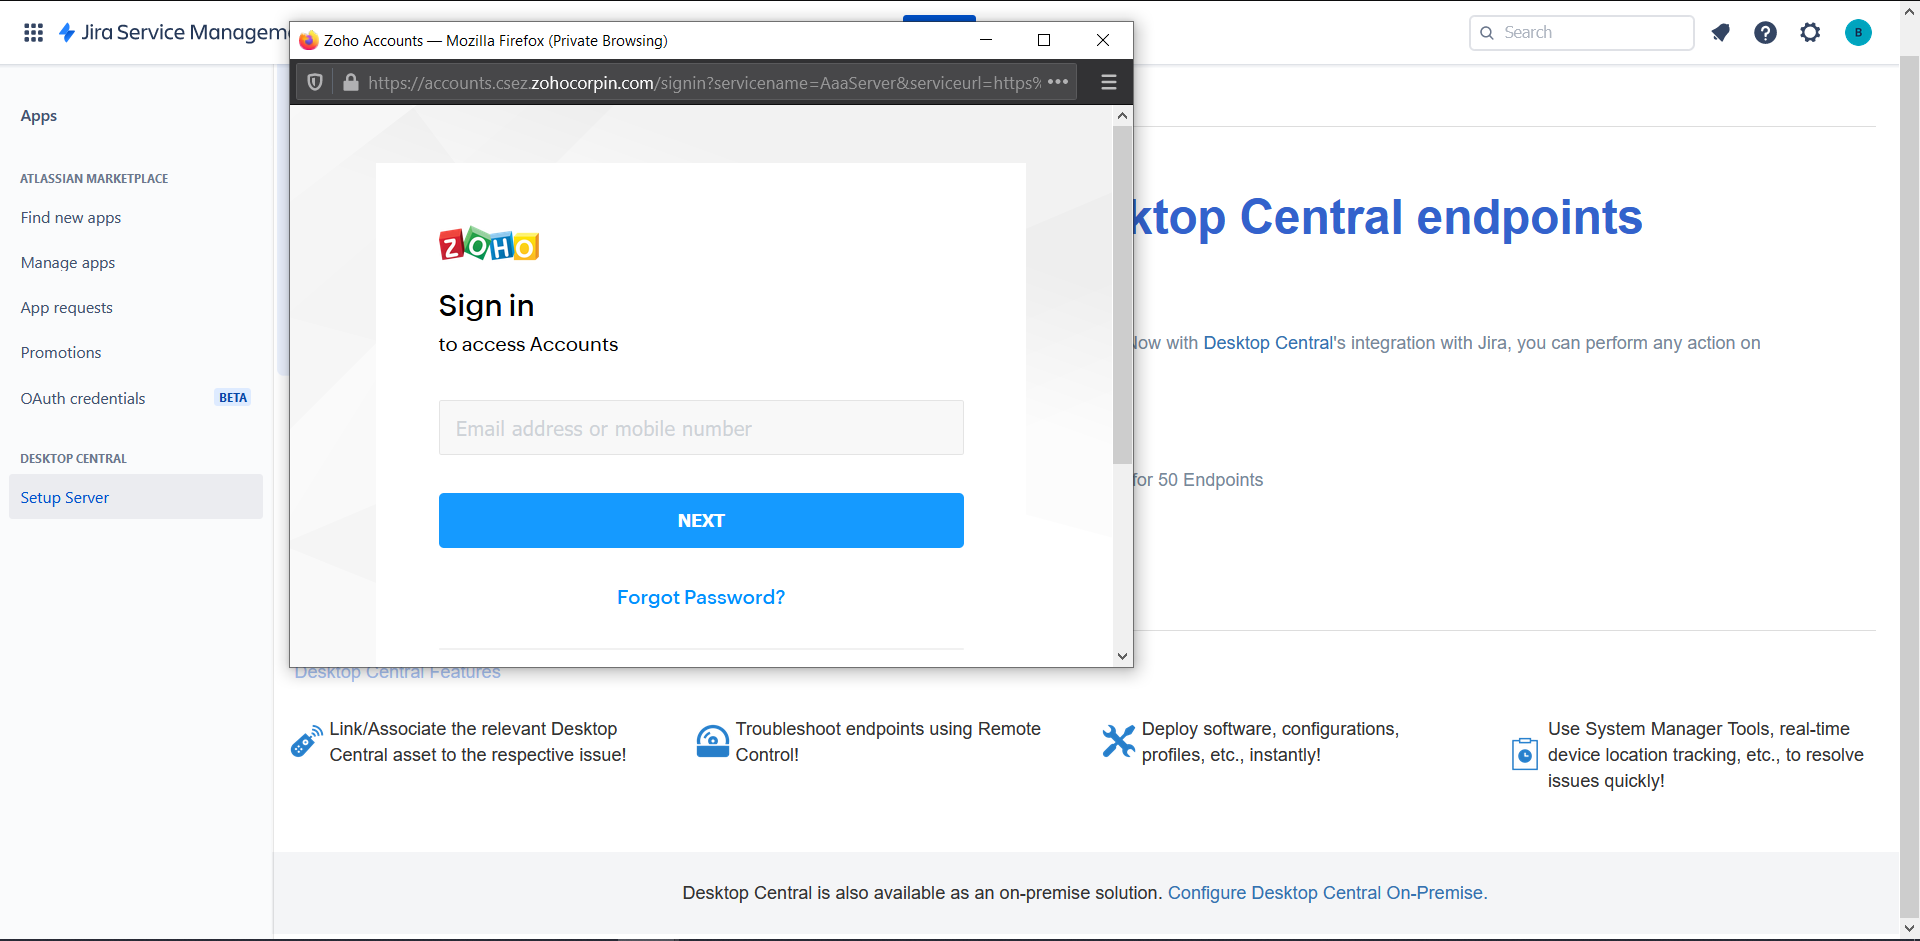
Task: Click the link/associate asset feature icon
Action: tap(307, 741)
